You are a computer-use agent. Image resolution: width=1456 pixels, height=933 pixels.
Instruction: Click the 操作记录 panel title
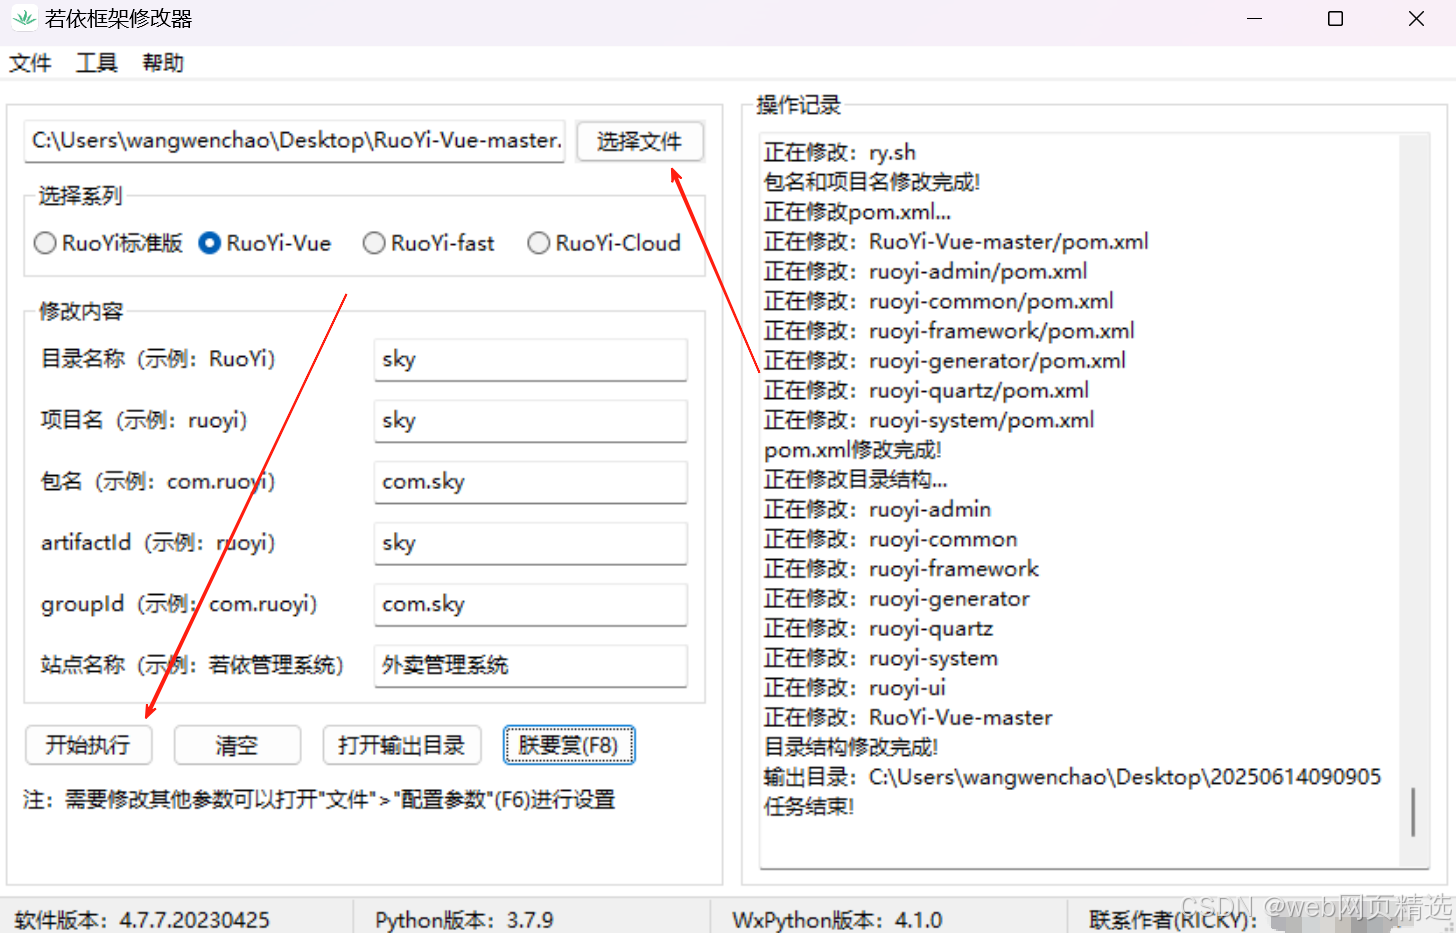pyautogui.click(x=798, y=105)
